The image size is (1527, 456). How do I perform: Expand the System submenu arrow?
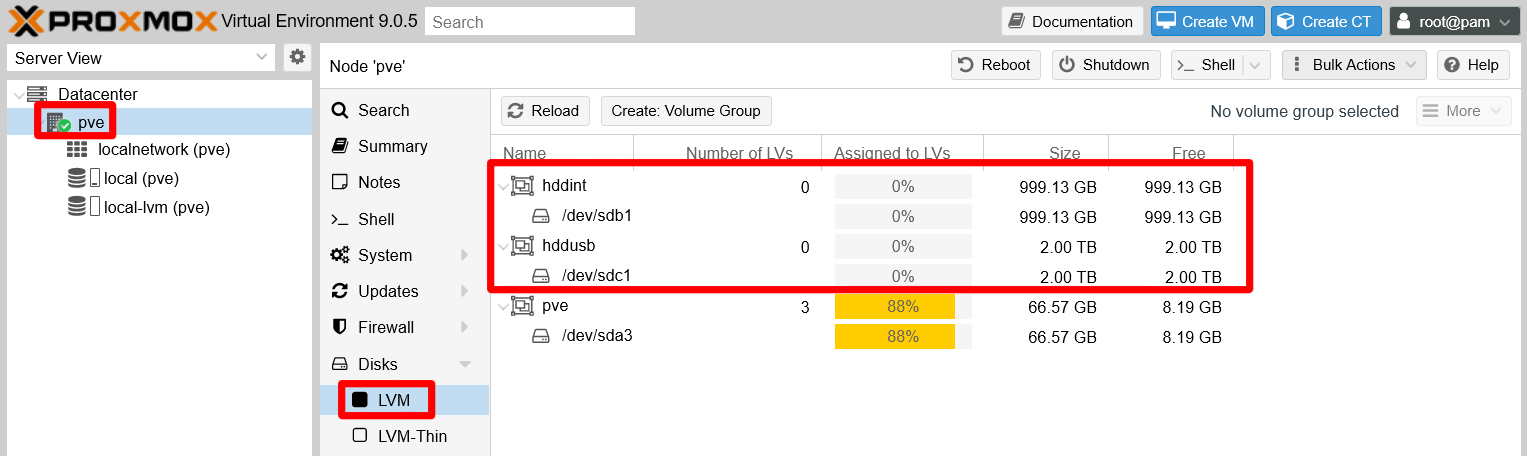point(464,255)
